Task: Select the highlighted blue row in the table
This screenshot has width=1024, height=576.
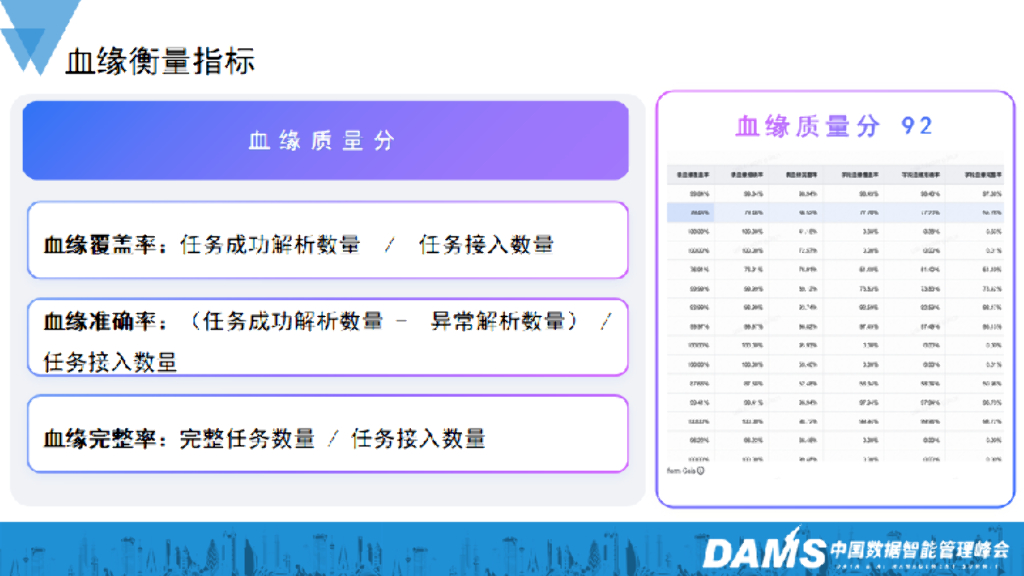Action: pos(835,212)
